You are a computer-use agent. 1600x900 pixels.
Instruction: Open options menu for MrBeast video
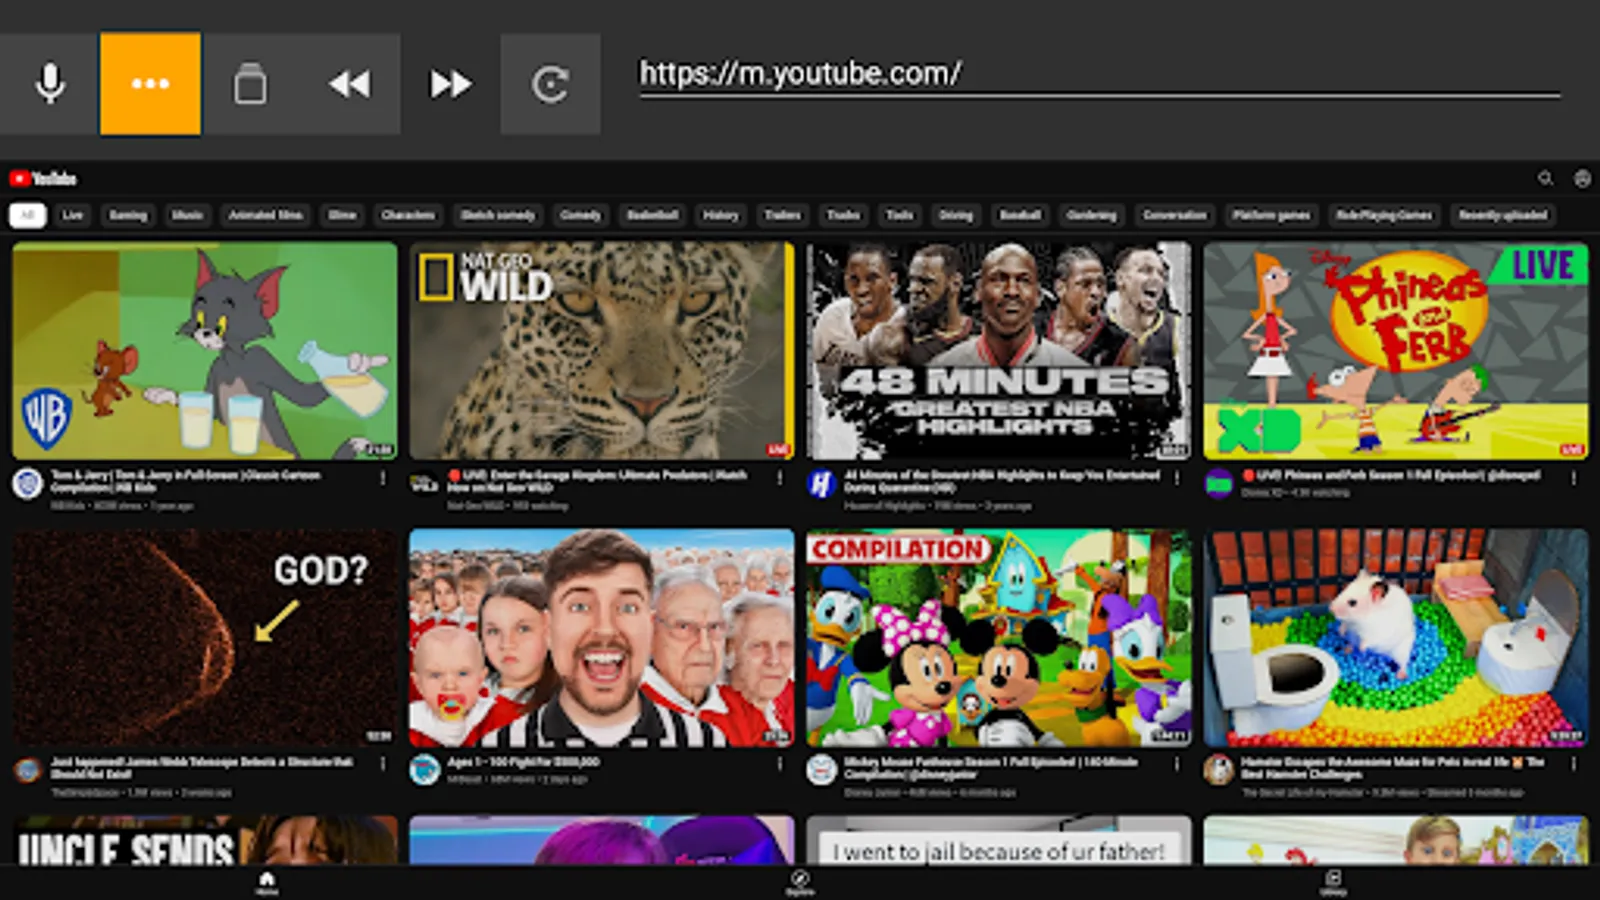pos(780,765)
